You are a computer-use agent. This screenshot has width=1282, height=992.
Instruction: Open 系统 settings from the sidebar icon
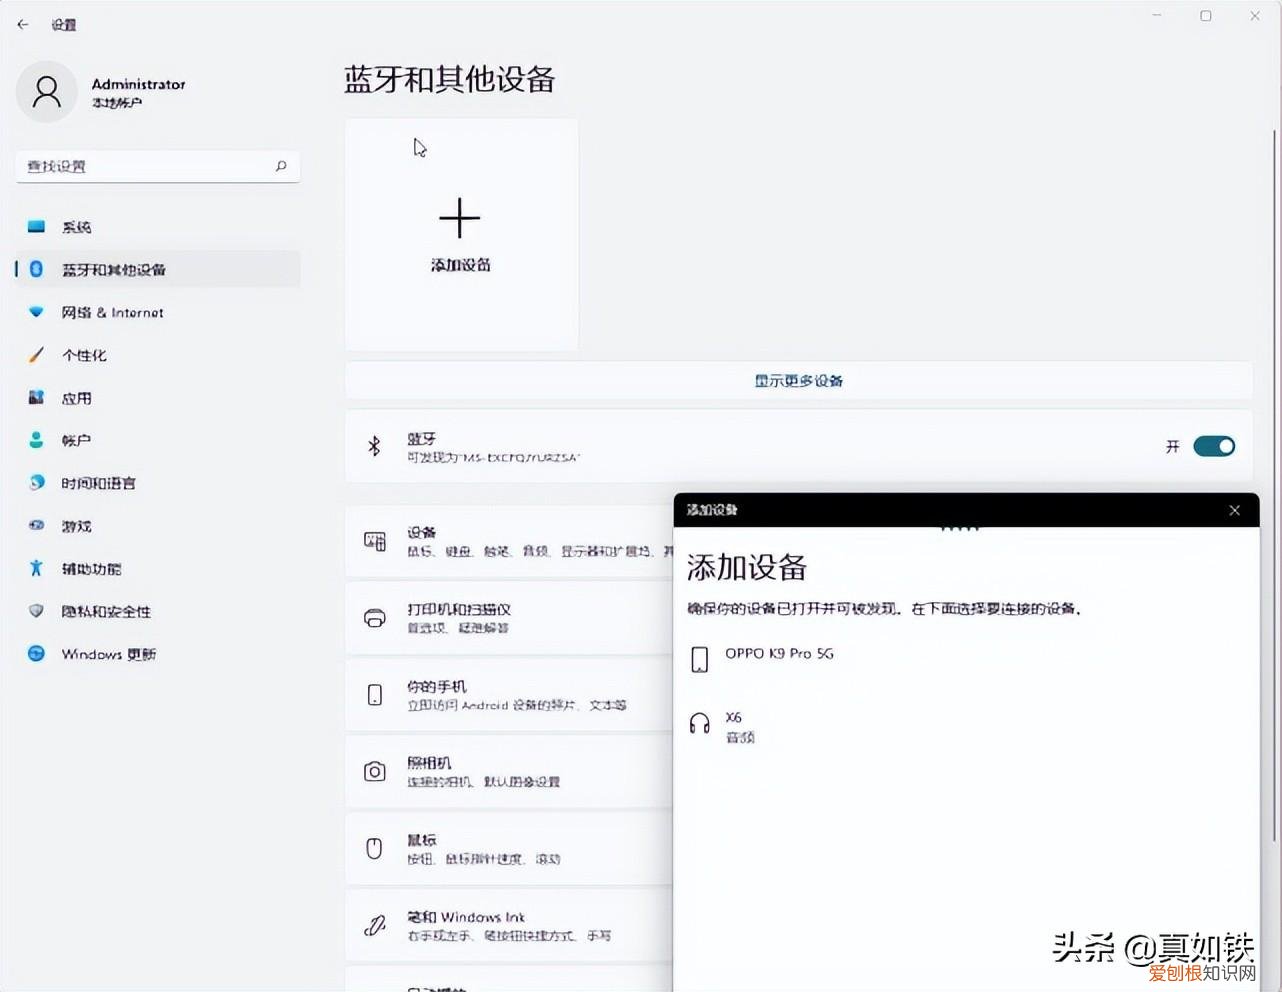click(x=37, y=227)
